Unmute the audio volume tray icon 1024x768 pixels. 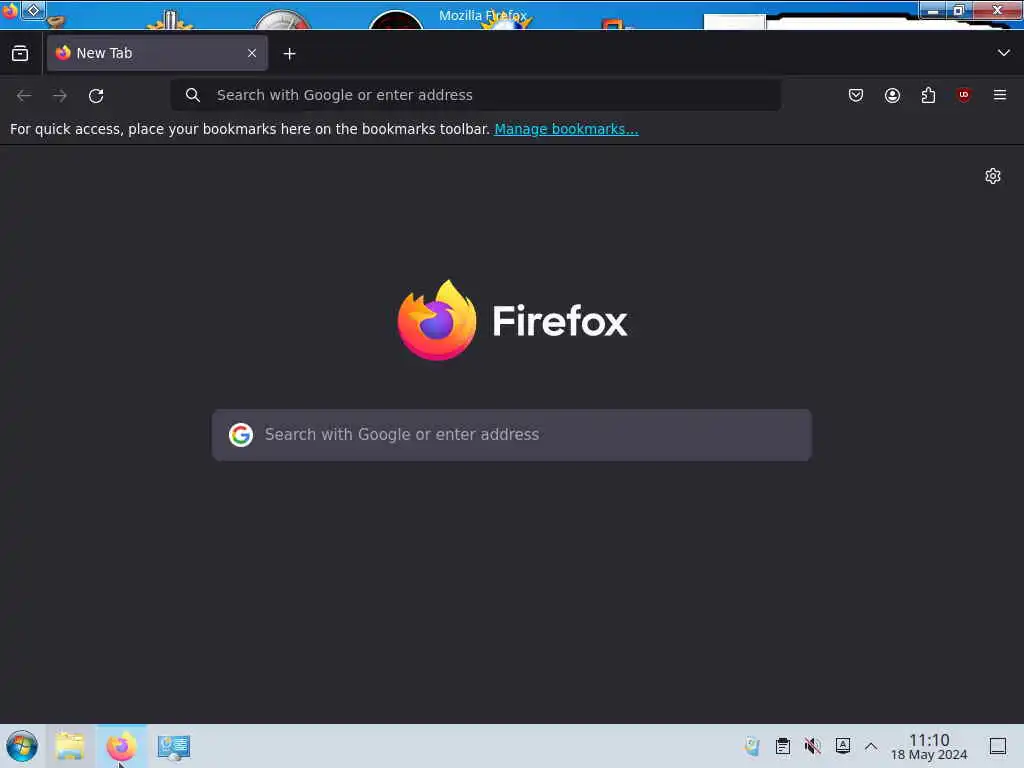click(x=812, y=746)
